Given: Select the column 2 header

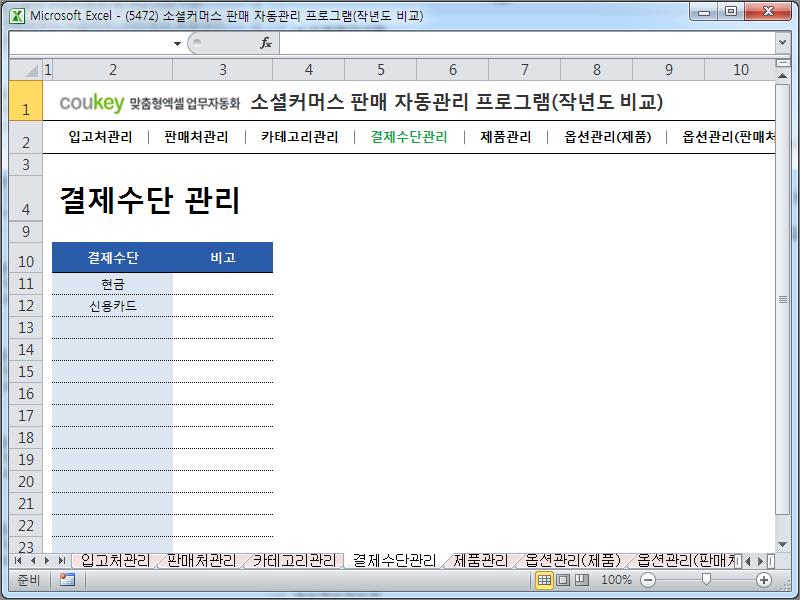Looking at the screenshot, I should (x=113, y=69).
